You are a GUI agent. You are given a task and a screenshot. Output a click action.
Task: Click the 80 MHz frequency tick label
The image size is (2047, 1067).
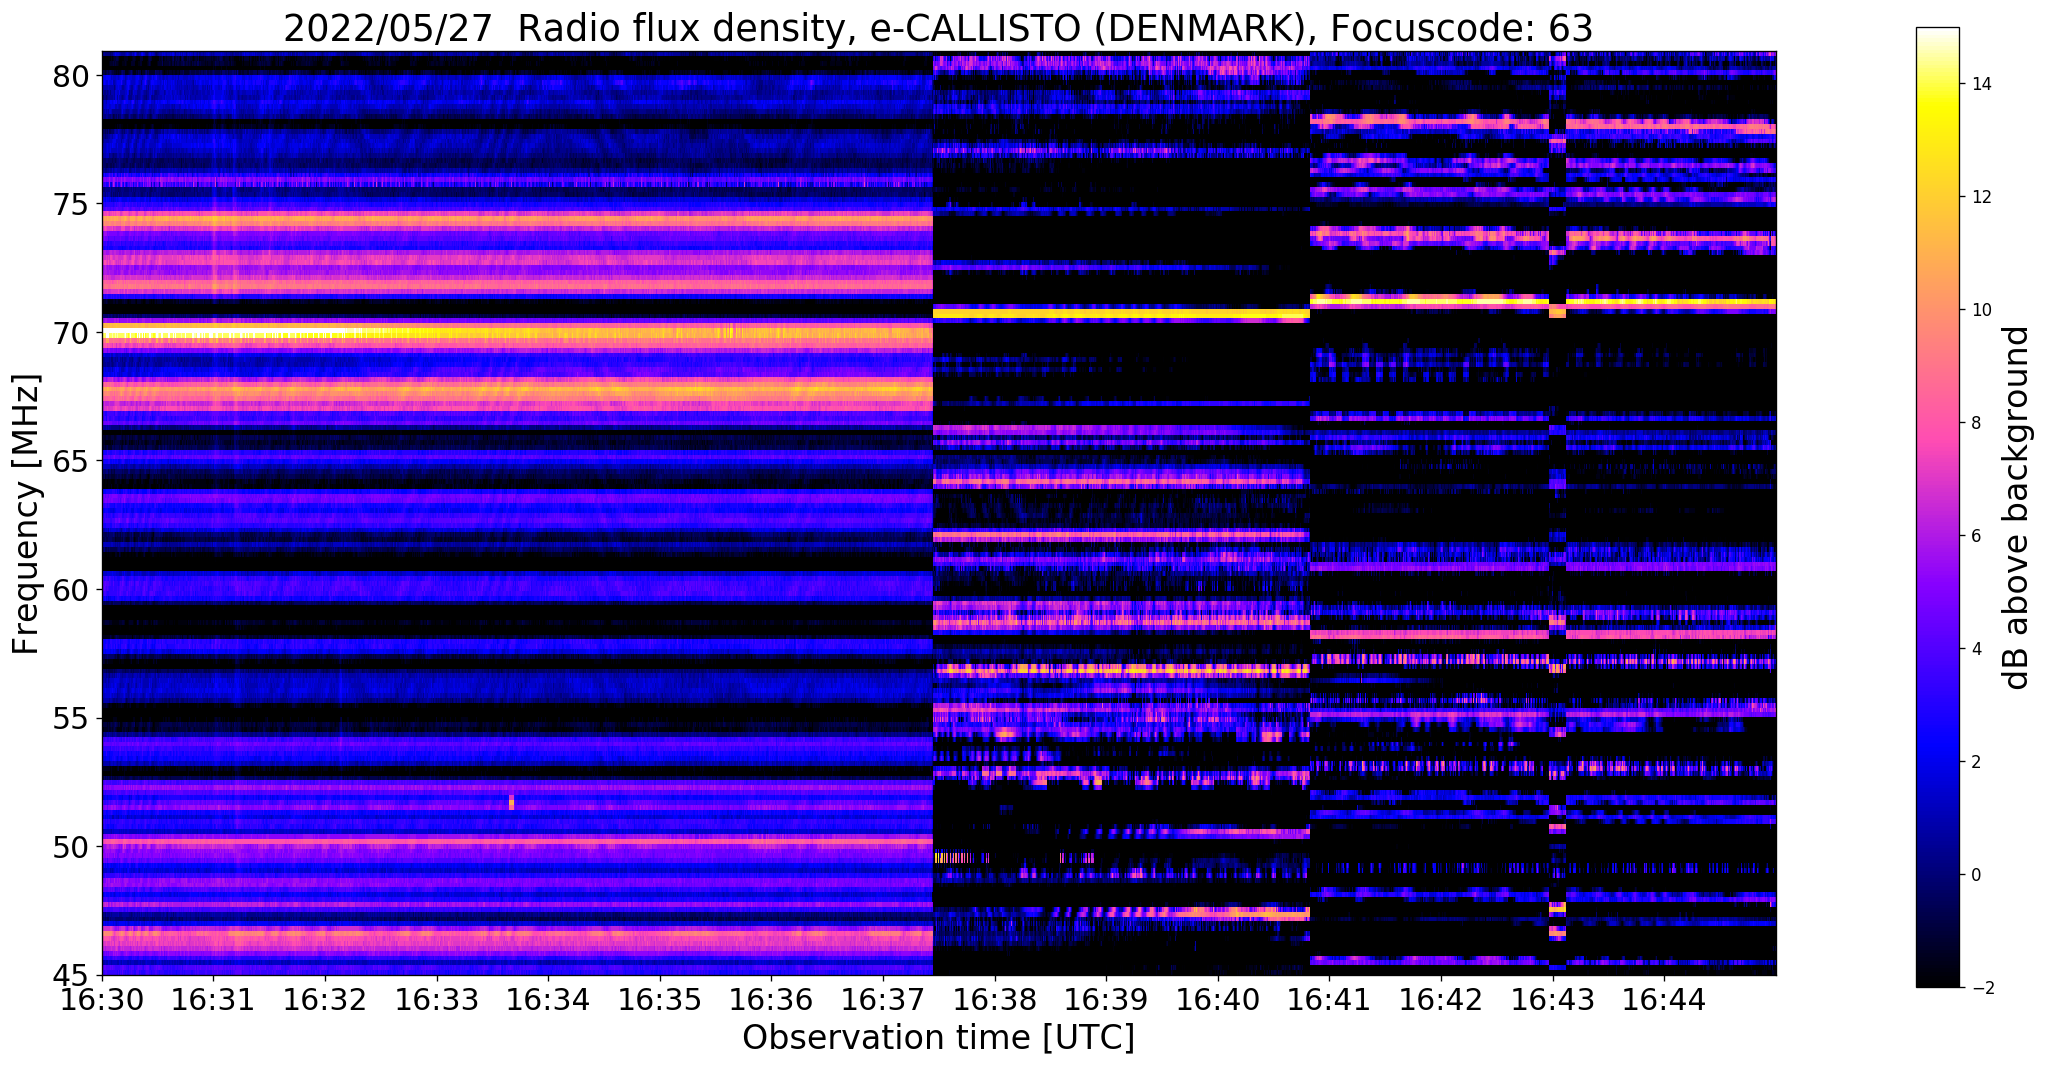(72, 76)
